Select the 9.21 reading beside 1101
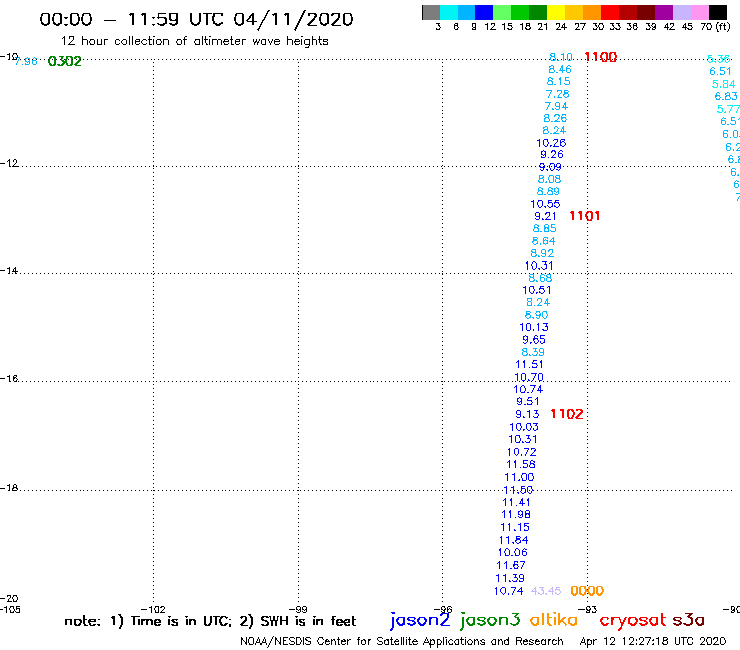This screenshot has height=650, width=740. [545, 216]
